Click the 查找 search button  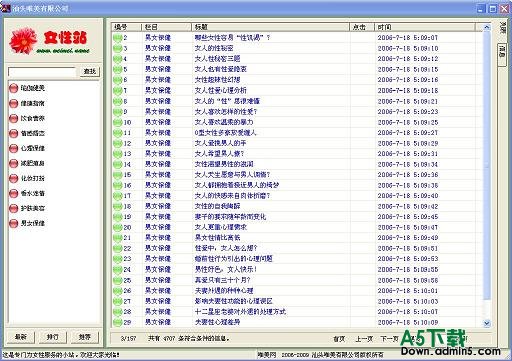90,71
